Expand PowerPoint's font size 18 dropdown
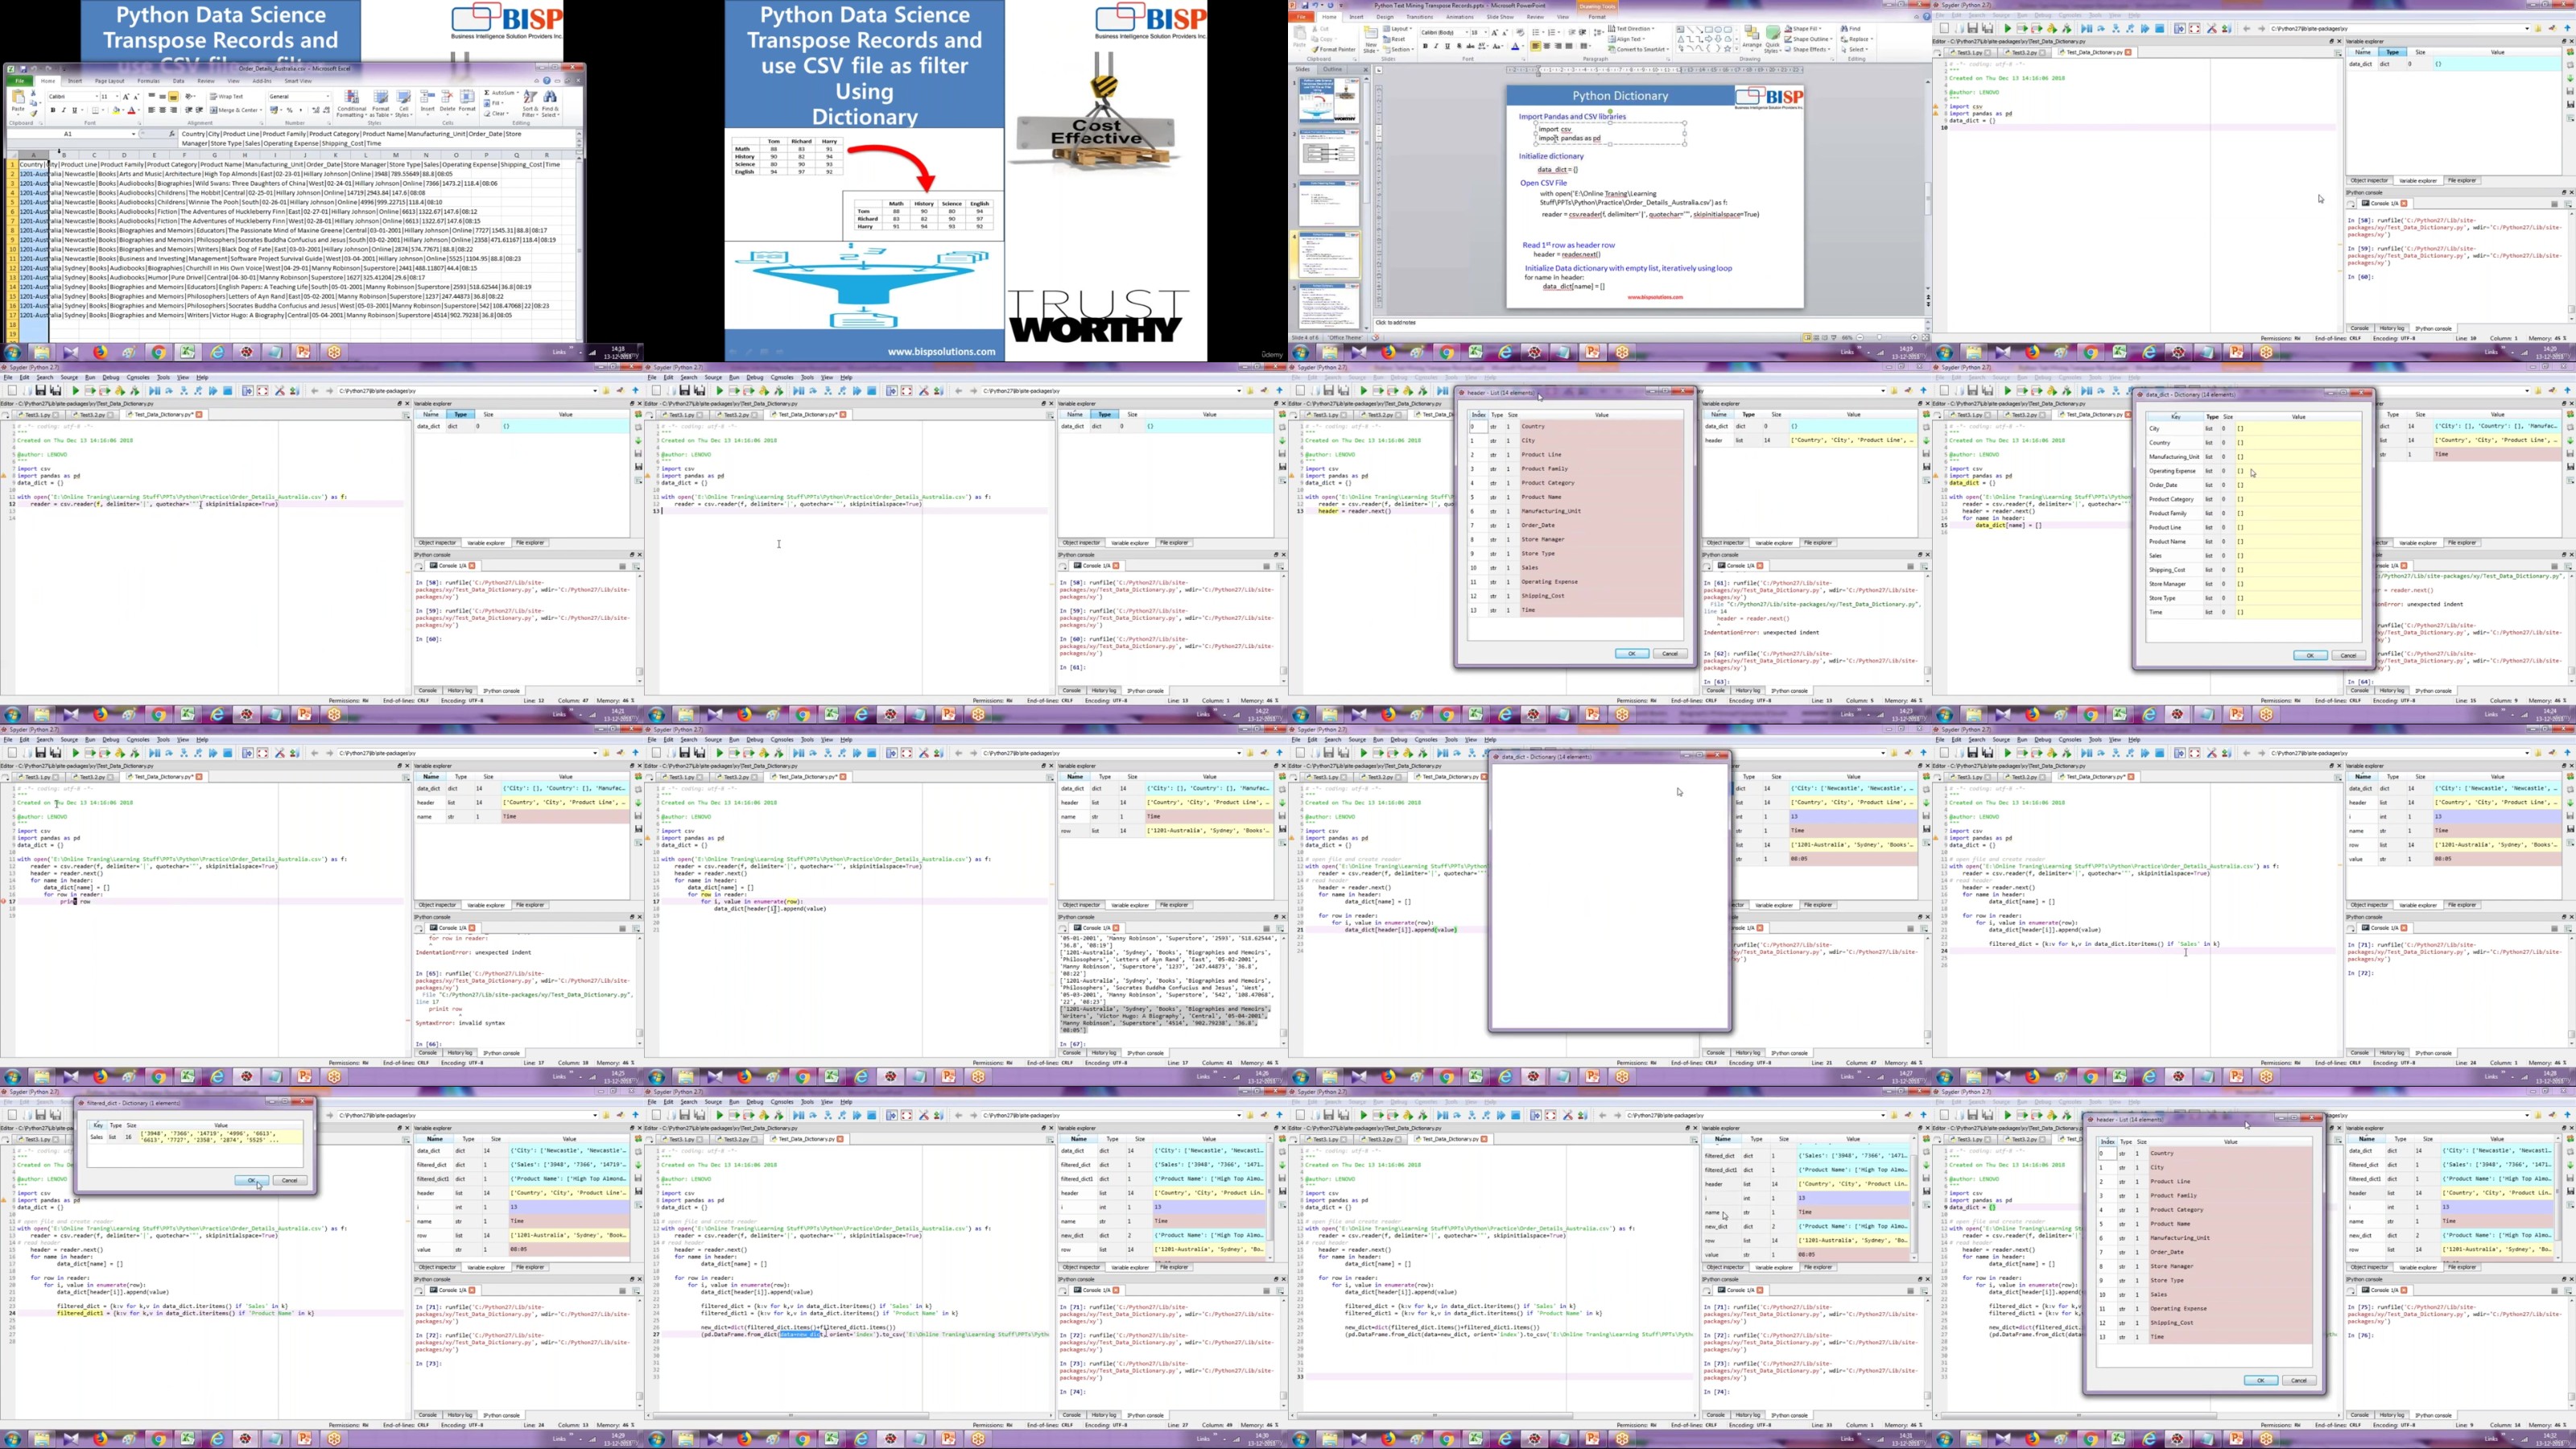This screenshot has height=1449, width=2576. coord(1486,33)
